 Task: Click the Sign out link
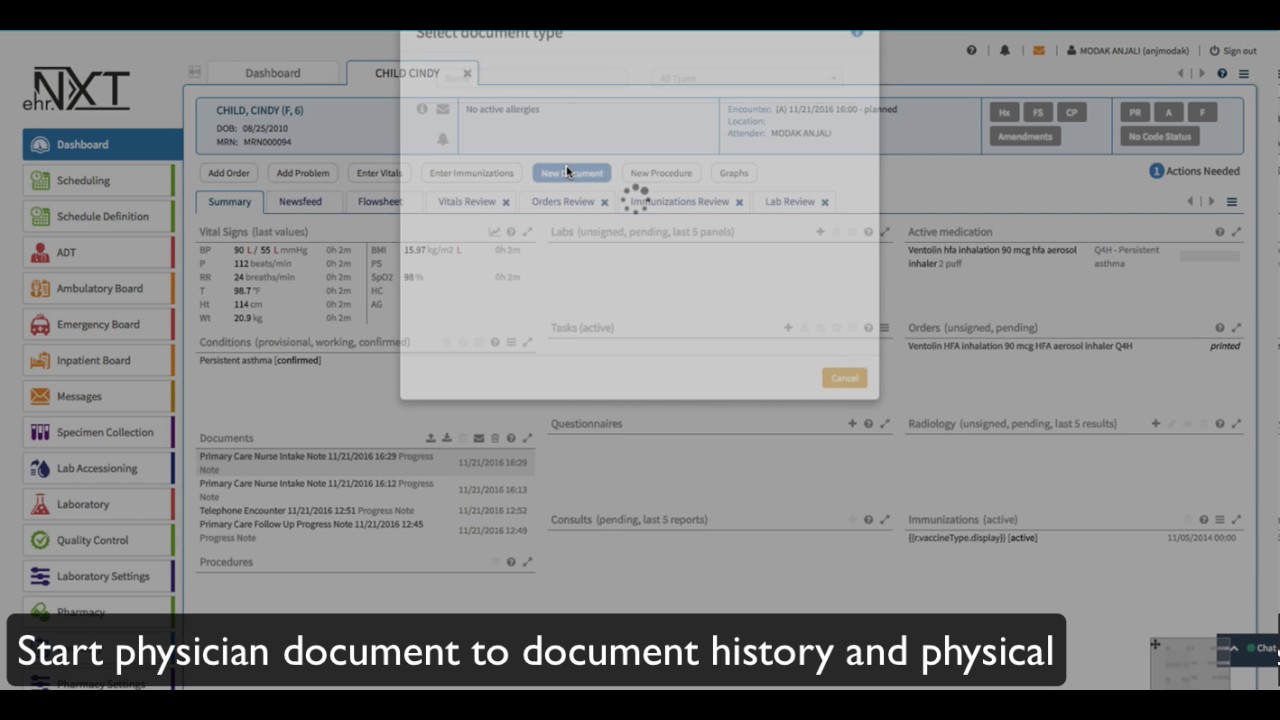(x=1233, y=51)
